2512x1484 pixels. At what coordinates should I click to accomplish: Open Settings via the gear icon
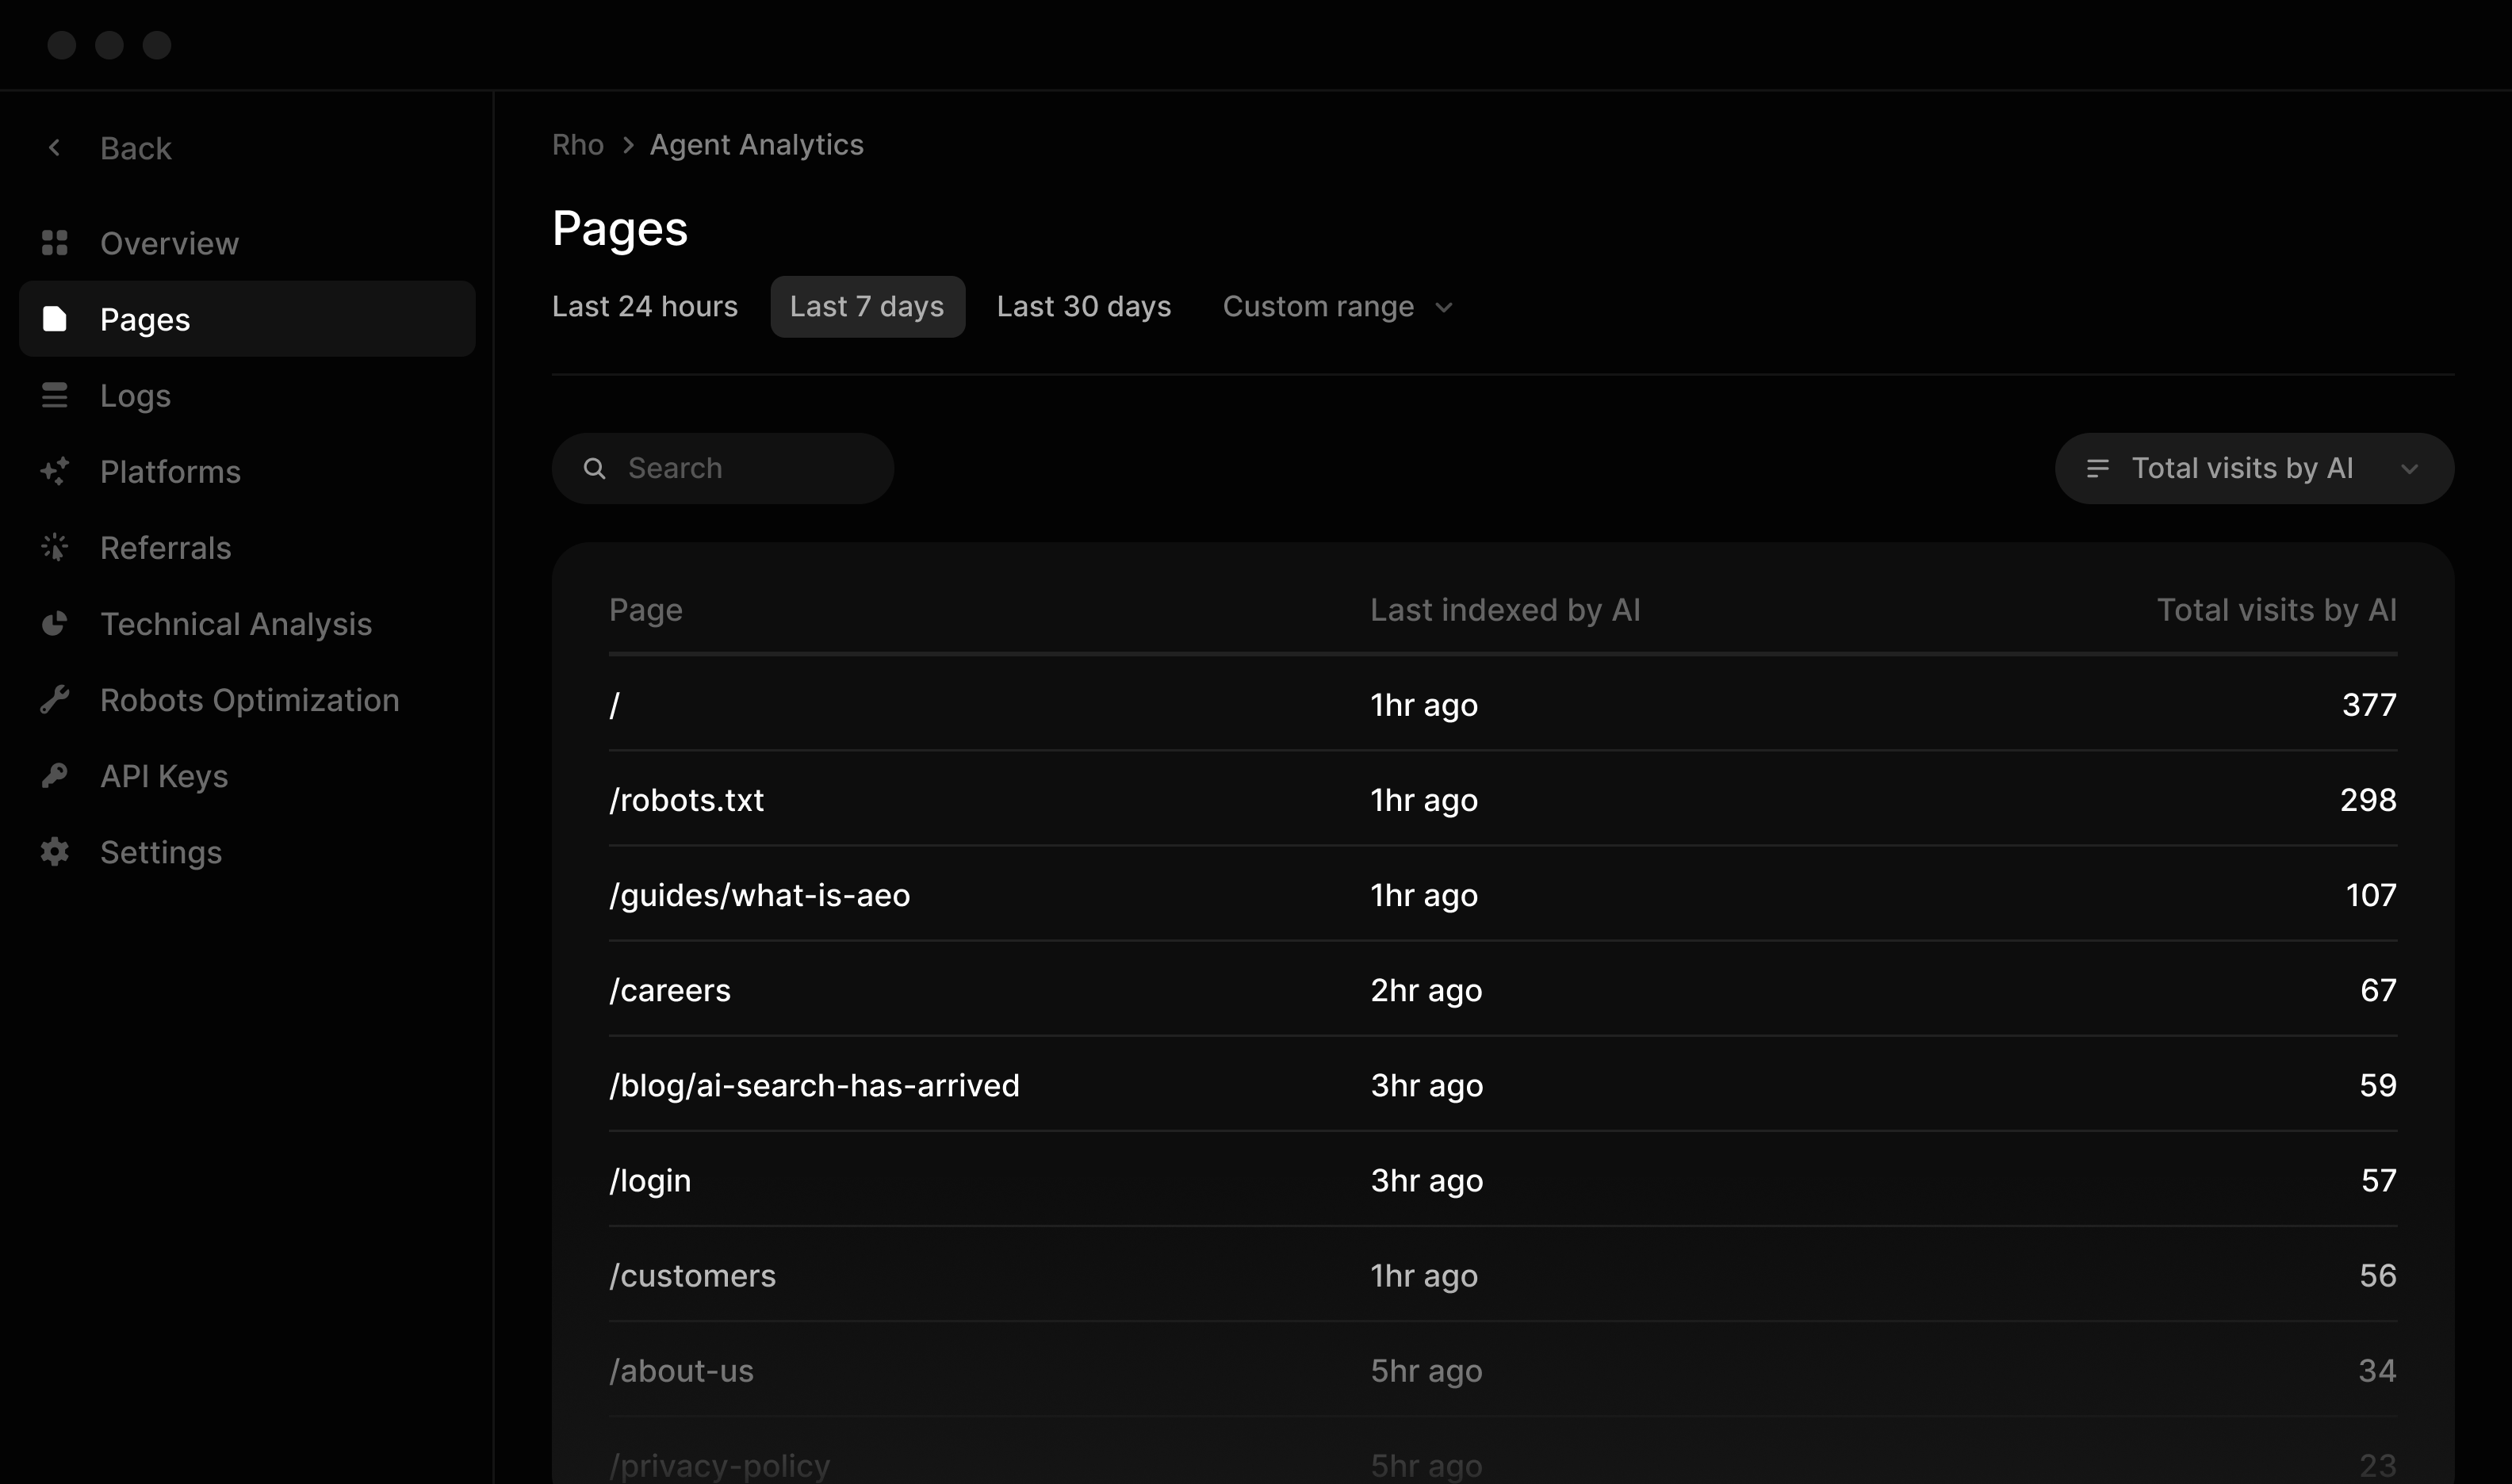[56, 851]
